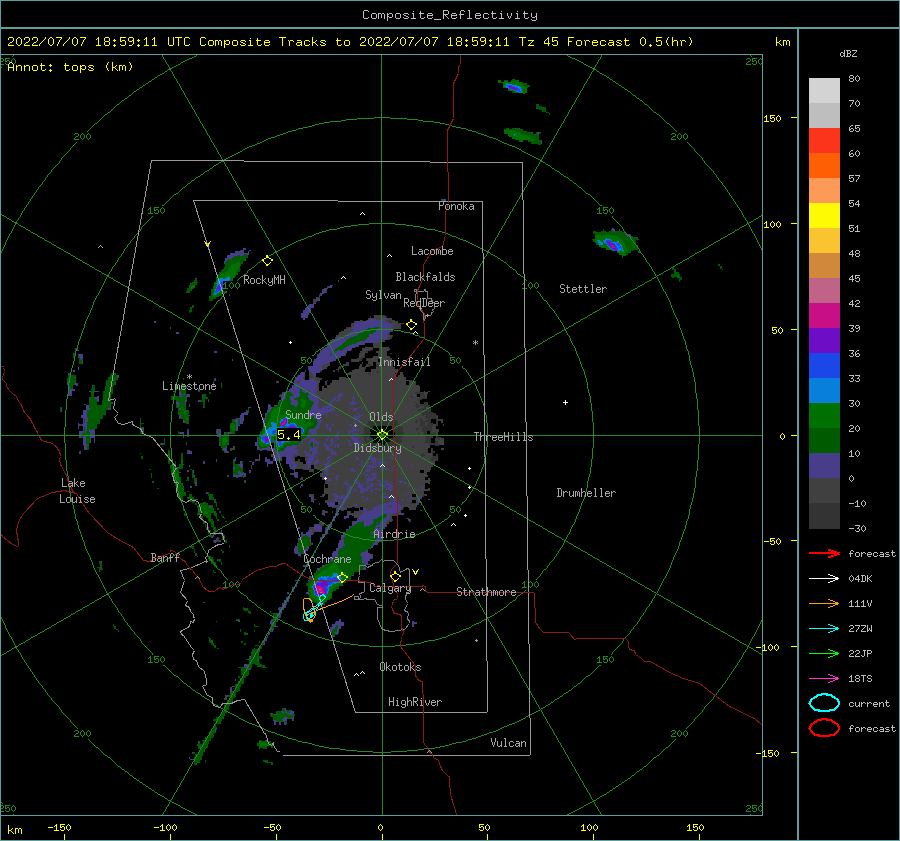Select the magenta 42-39 dBZ color swatch
The width and height of the screenshot is (900, 841).
coord(824,315)
